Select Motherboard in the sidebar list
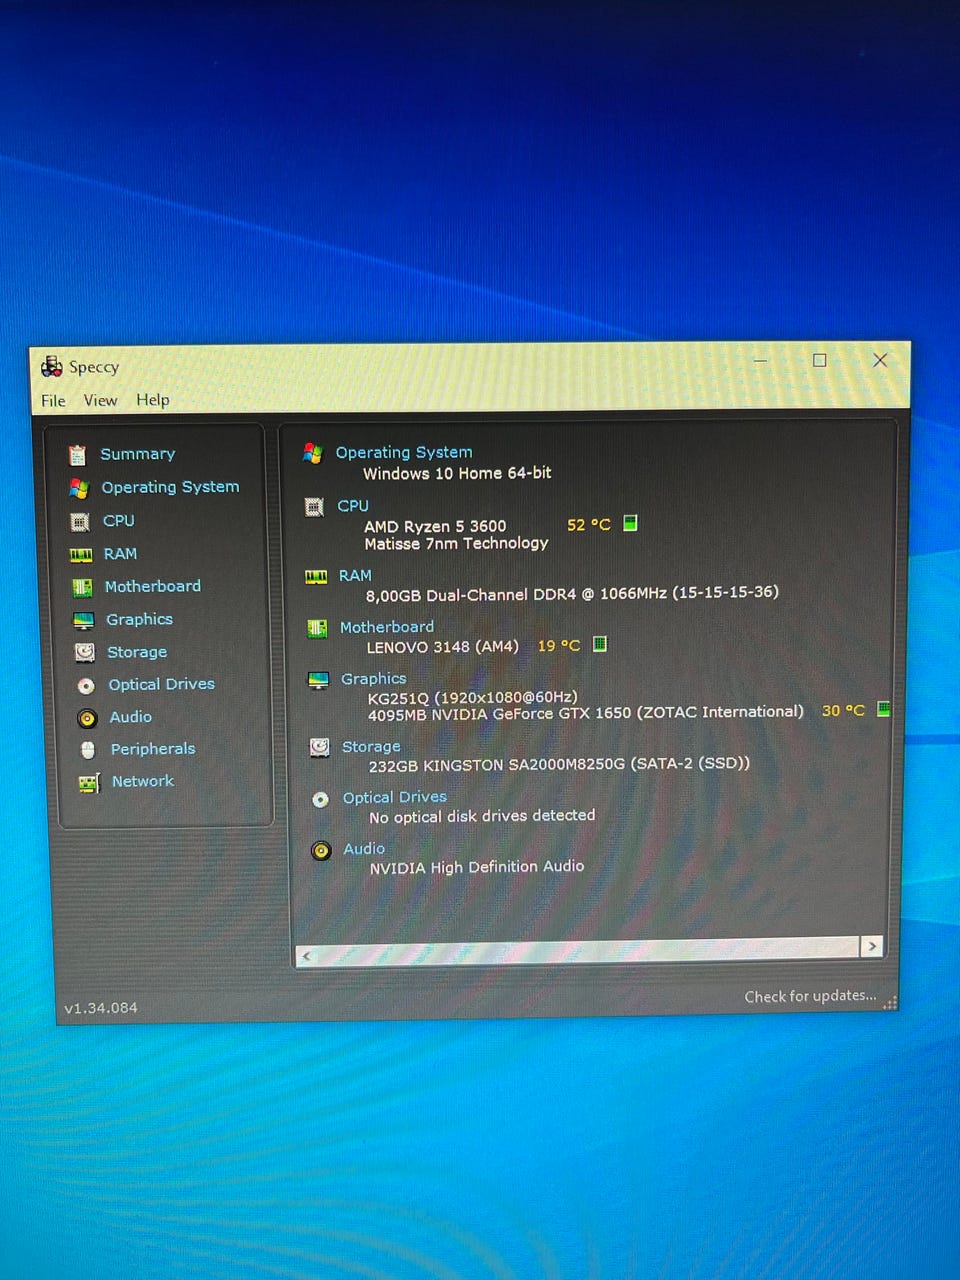960x1280 pixels. (x=153, y=586)
